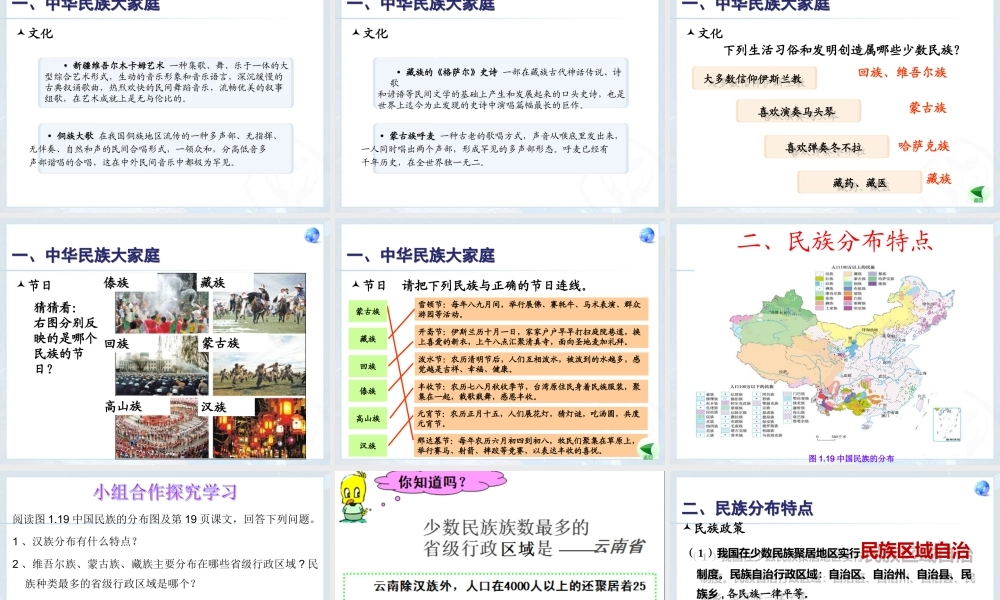This screenshot has width=1000, height=600.
Task: Select the heading 小组合作探究学习
Action: [165, 492]
